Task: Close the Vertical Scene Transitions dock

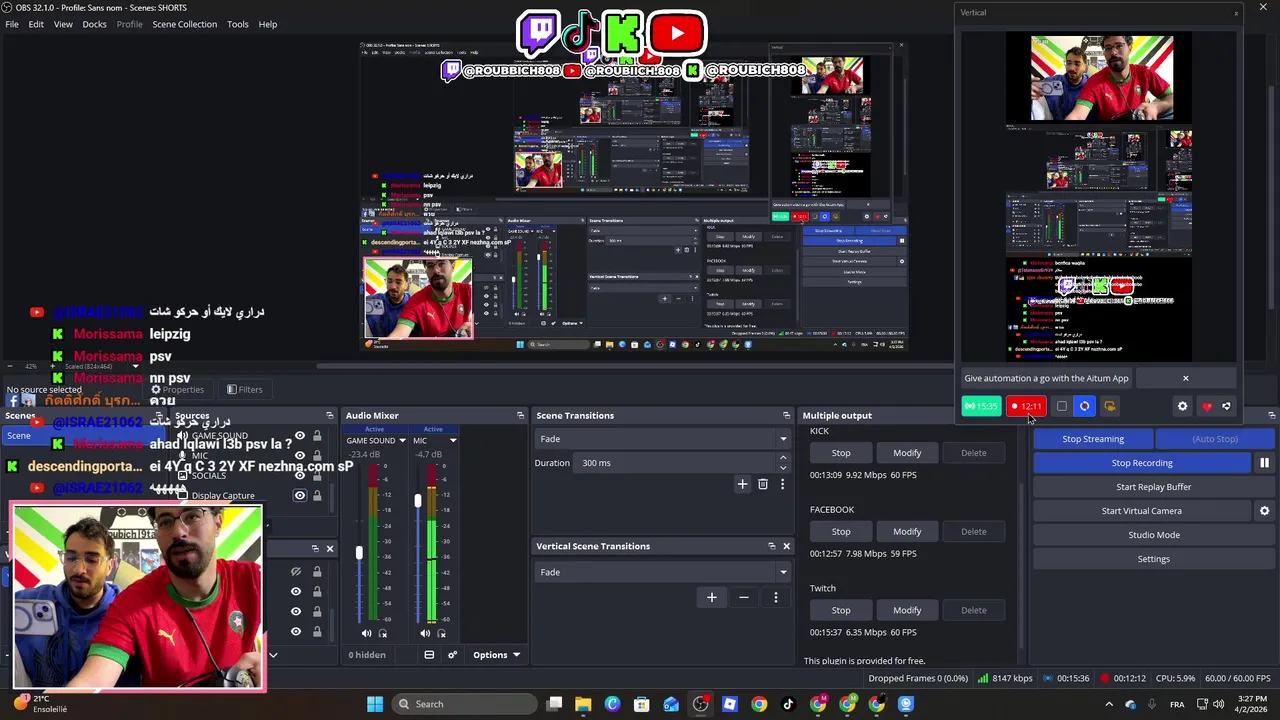Action: (786, 546)
